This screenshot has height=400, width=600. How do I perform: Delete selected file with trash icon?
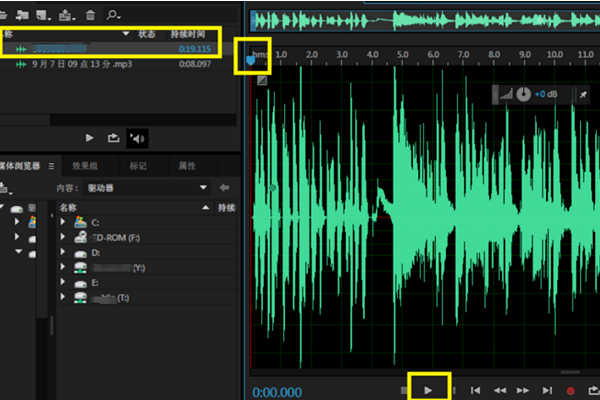click(90, 15)
